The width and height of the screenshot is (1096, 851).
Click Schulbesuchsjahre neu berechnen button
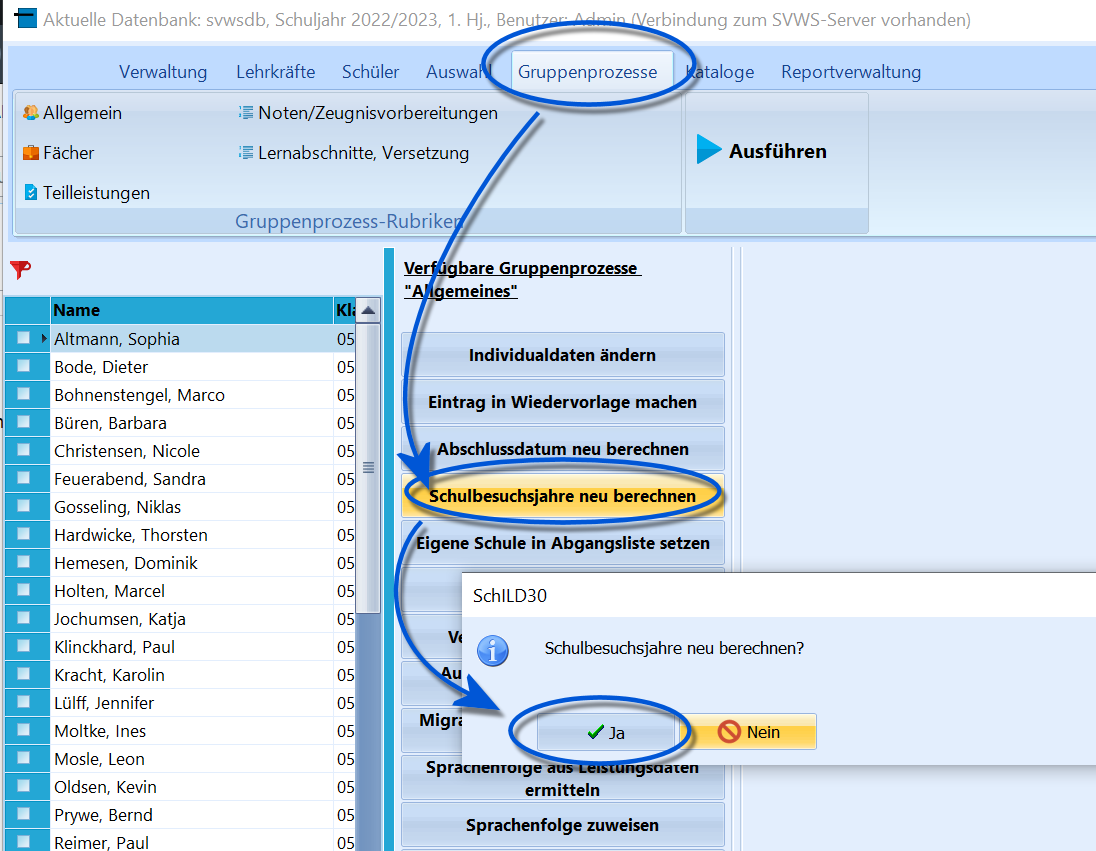click(x=563, y=496)
